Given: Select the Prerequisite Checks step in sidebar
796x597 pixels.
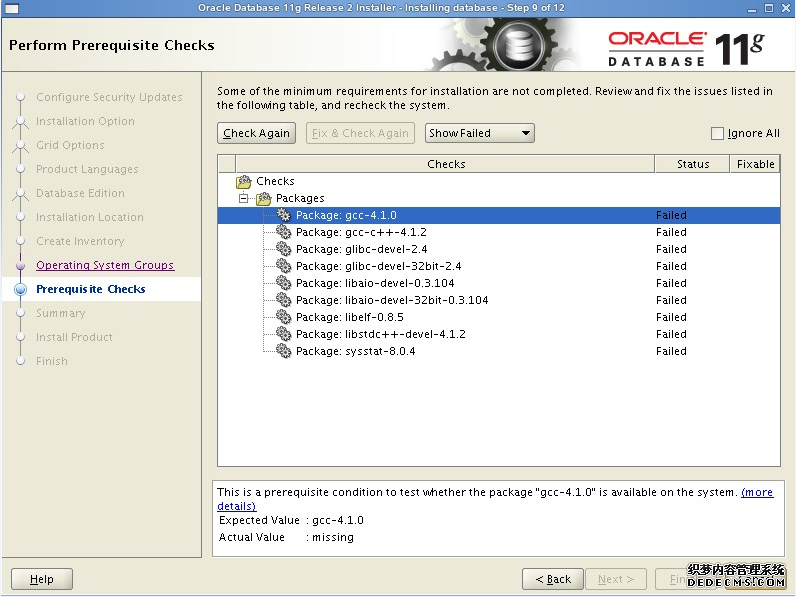Looking at the screenshot, I should 91,289.
